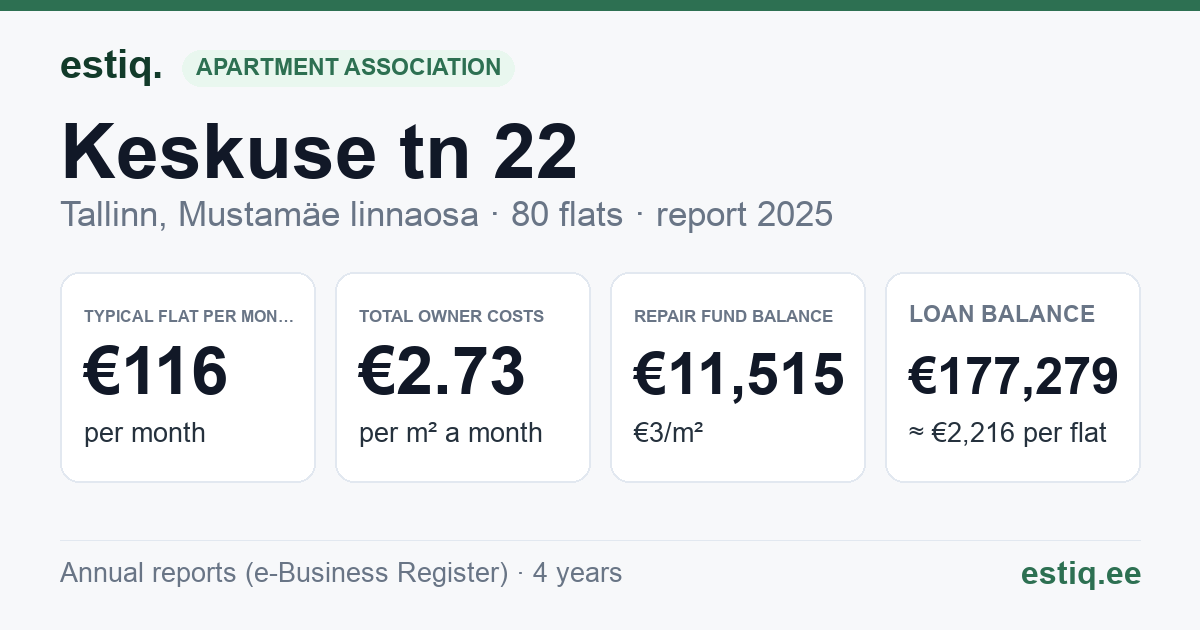The height and width of the screenshot is (630, 1200).
Task: Click the €3/m² caption
Action: point(668,432)
